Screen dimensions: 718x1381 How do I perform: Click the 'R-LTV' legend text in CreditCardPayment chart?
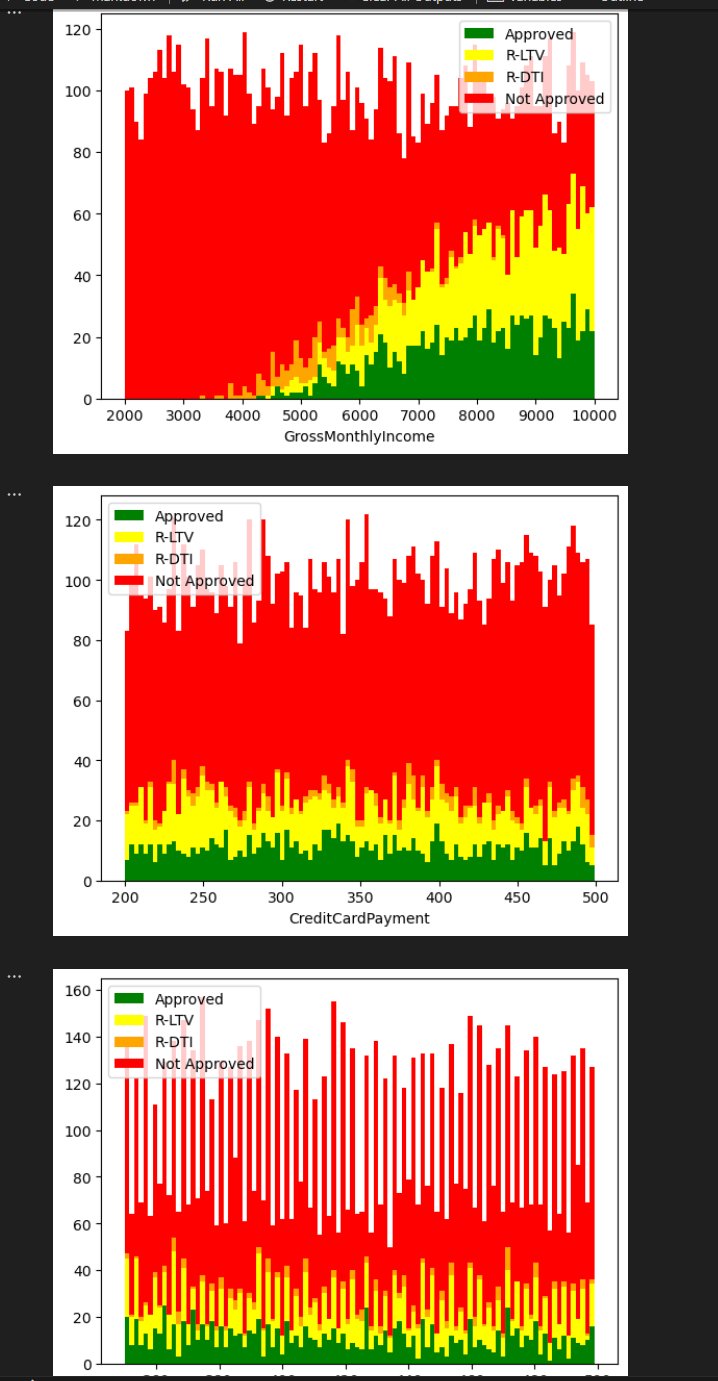point(174,537)
